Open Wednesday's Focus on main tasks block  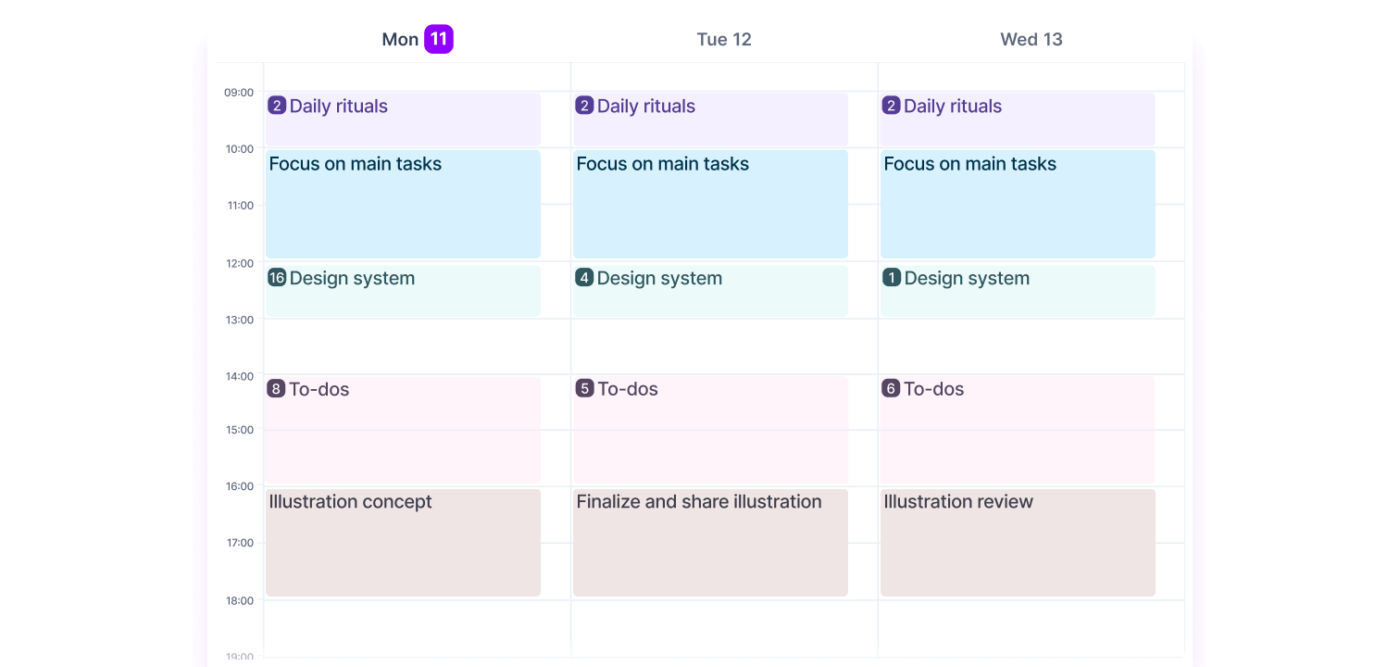[x=1017, y=205]
